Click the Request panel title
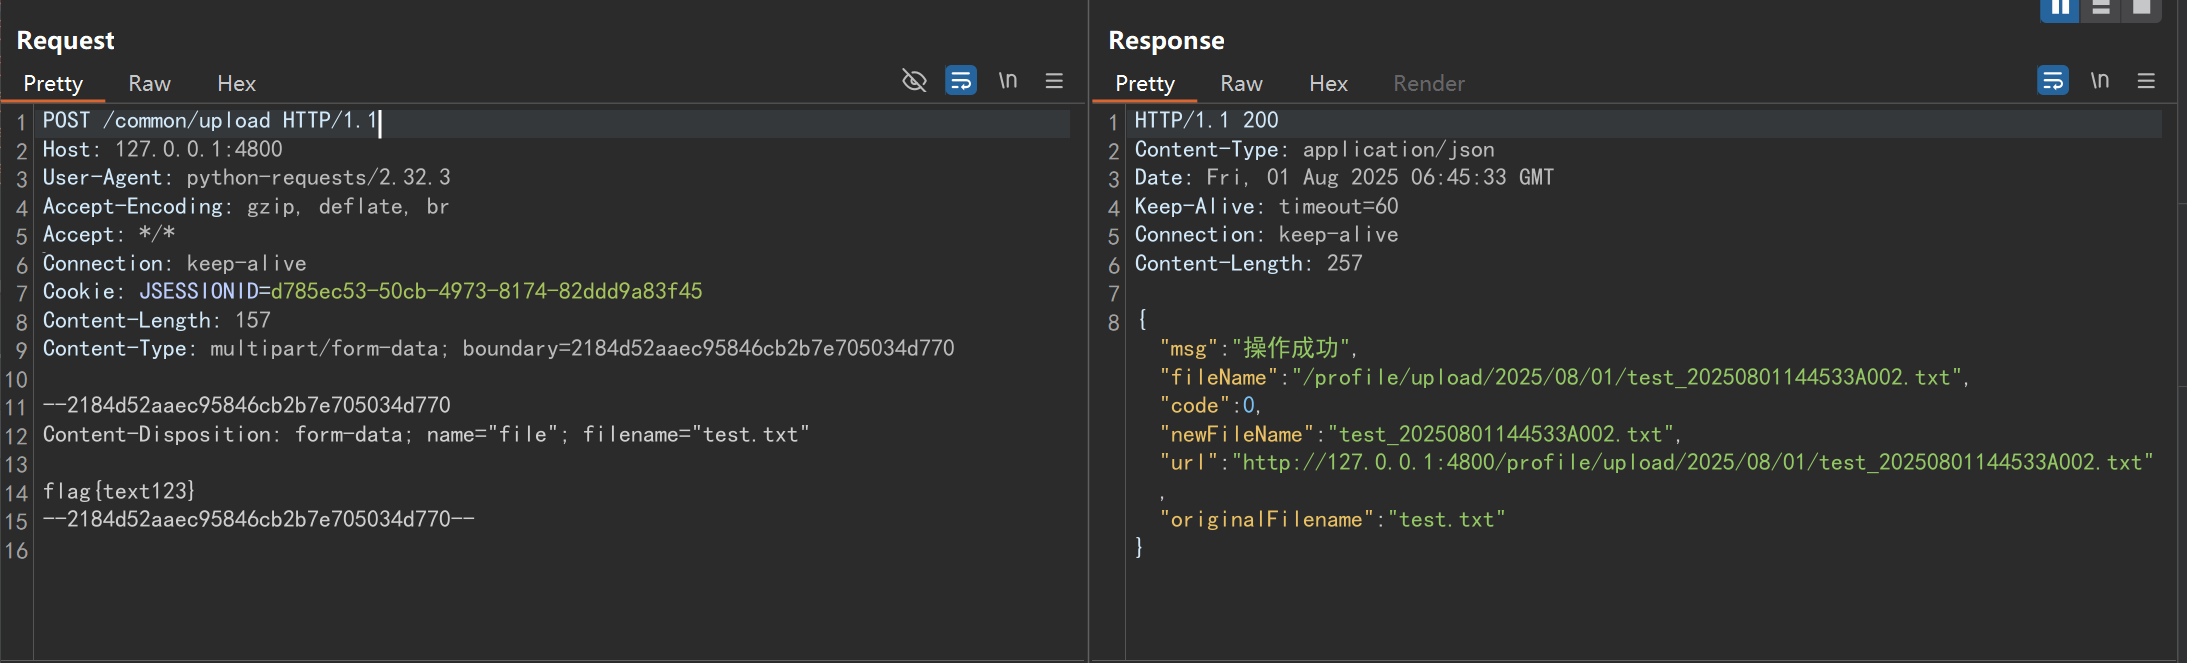This screenshot has height=663, width=2187. (66, 41)
